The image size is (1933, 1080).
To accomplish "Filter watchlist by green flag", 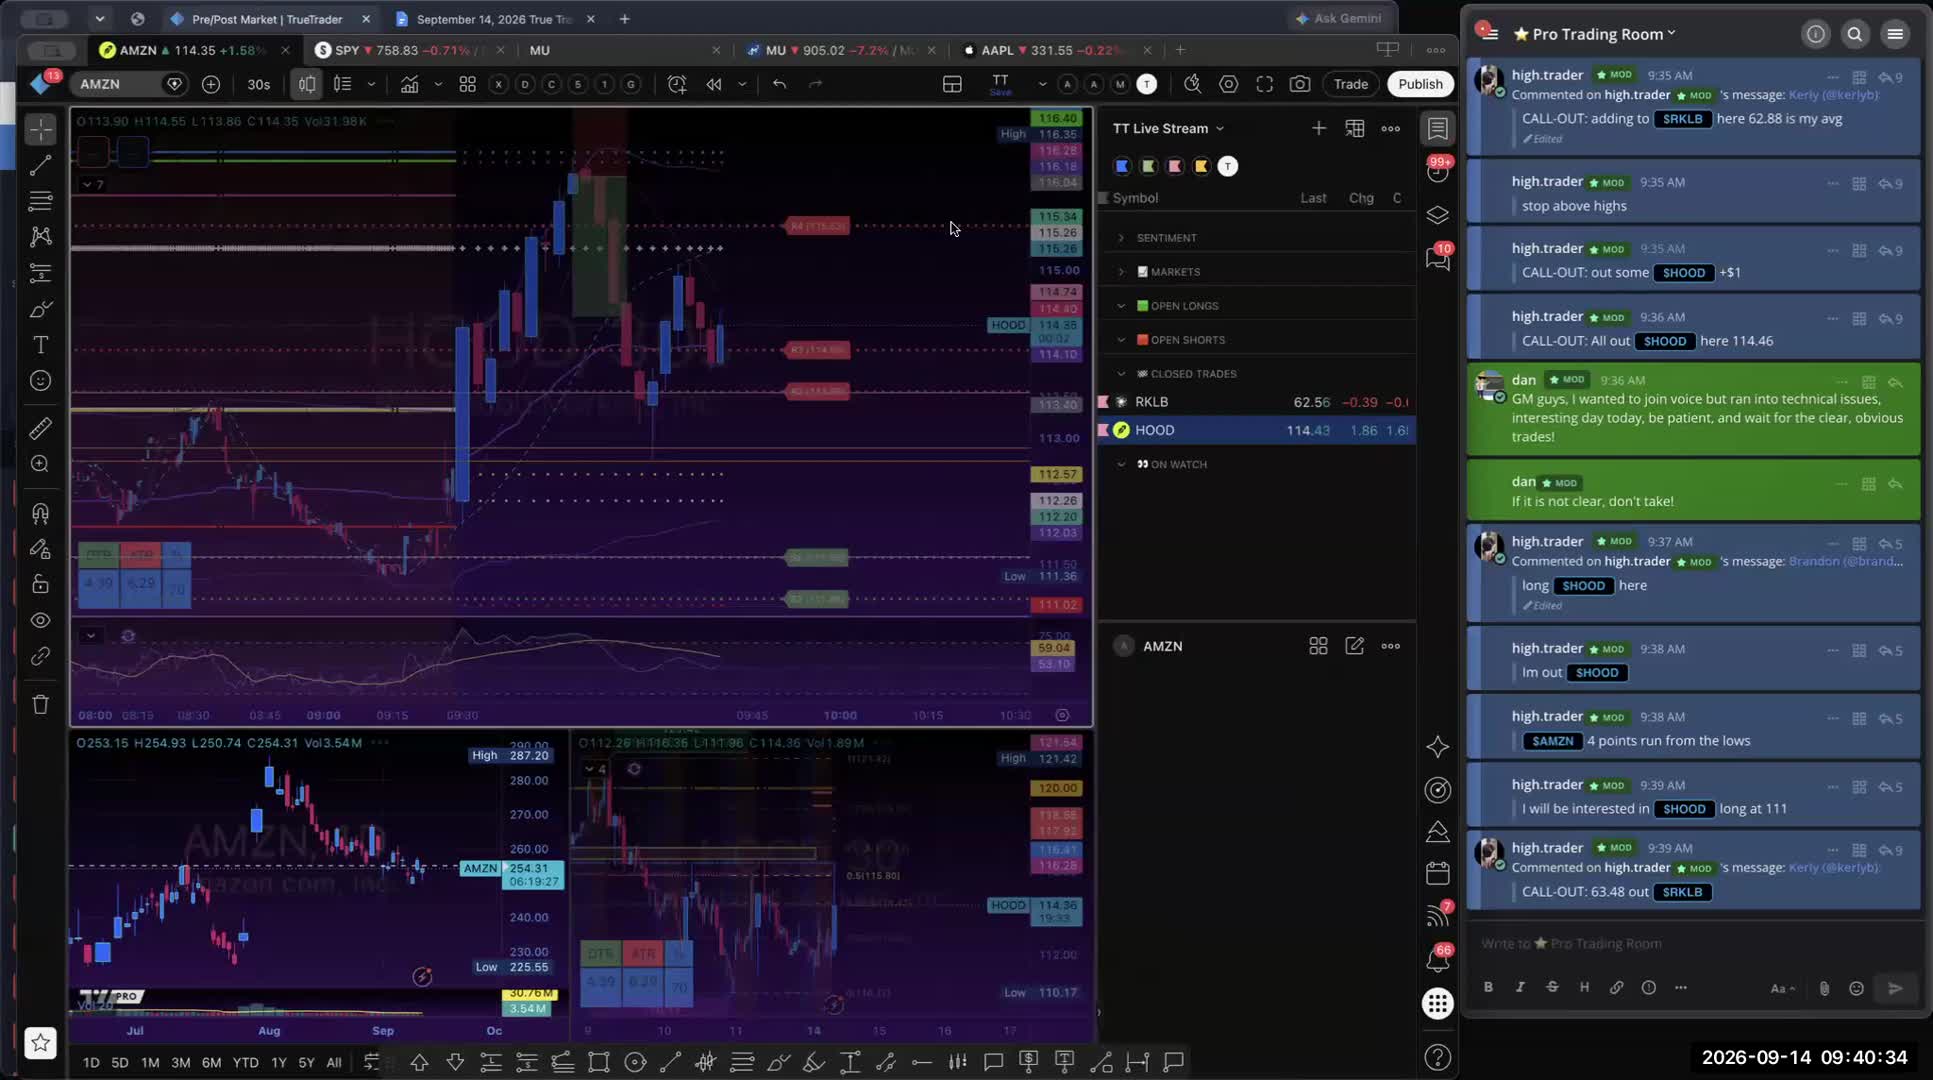I will click(1148, 166).
